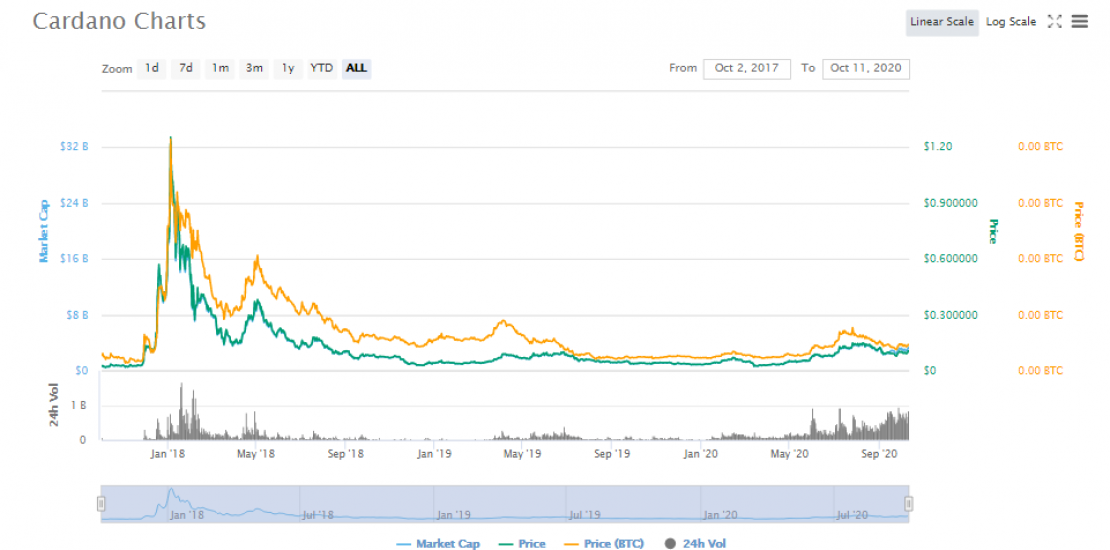Click the January 2018 price peak

pos(171,138)
